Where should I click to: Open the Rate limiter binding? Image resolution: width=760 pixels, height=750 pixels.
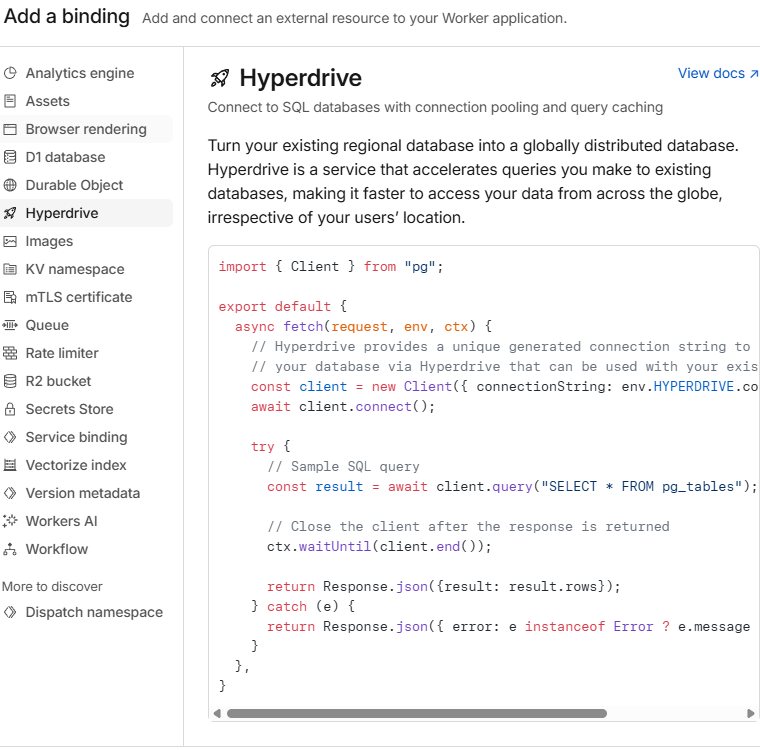[62, 353]
